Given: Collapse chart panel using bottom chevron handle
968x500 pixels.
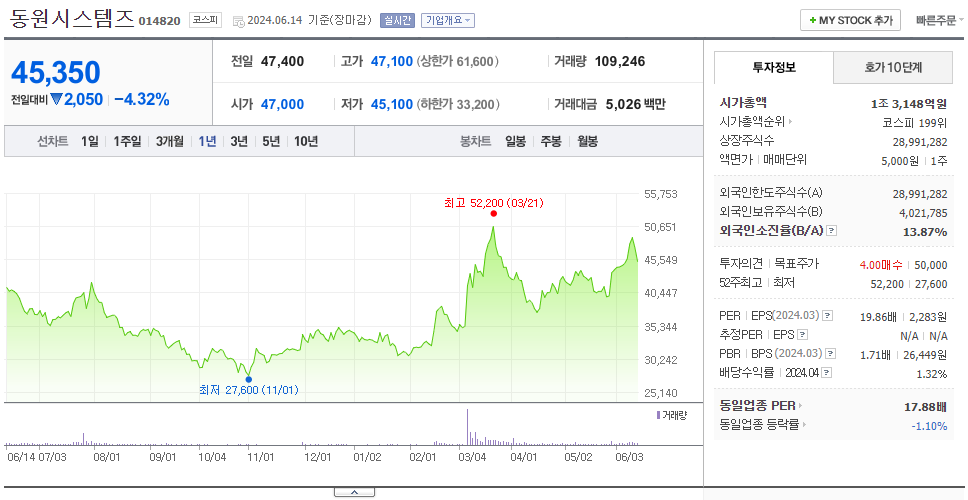Looking at the screenshot, I should (x=354, y=492).
